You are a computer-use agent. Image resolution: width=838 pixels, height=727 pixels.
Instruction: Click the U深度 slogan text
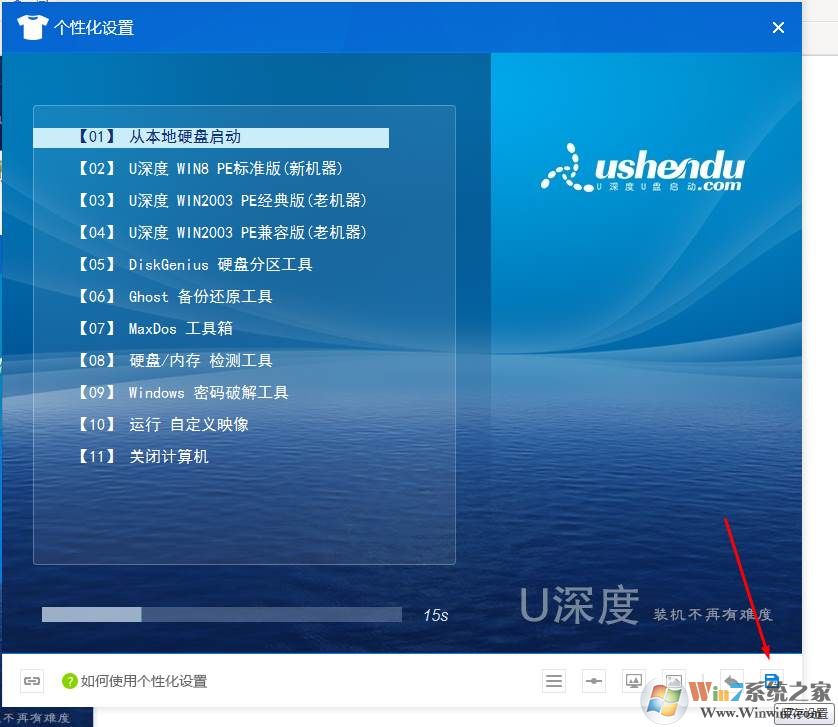point(646,606)
